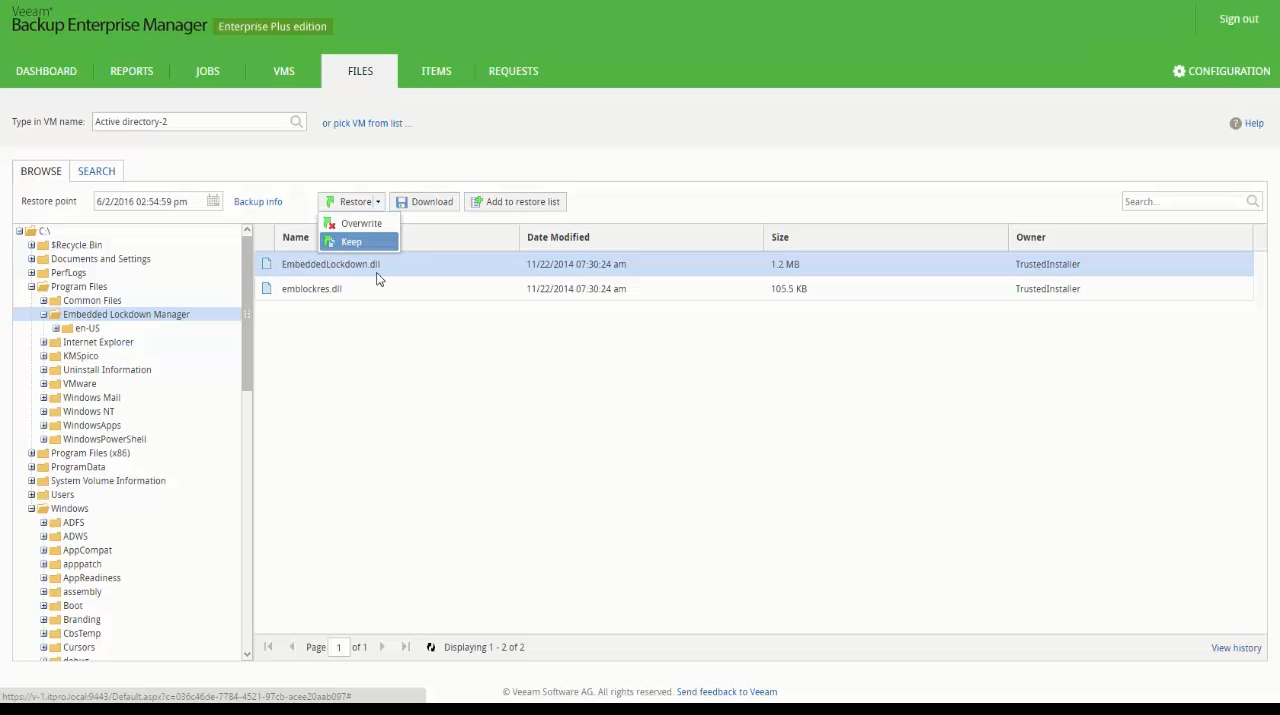Click the folder tree scrollbar down arrow

[247, 654]
